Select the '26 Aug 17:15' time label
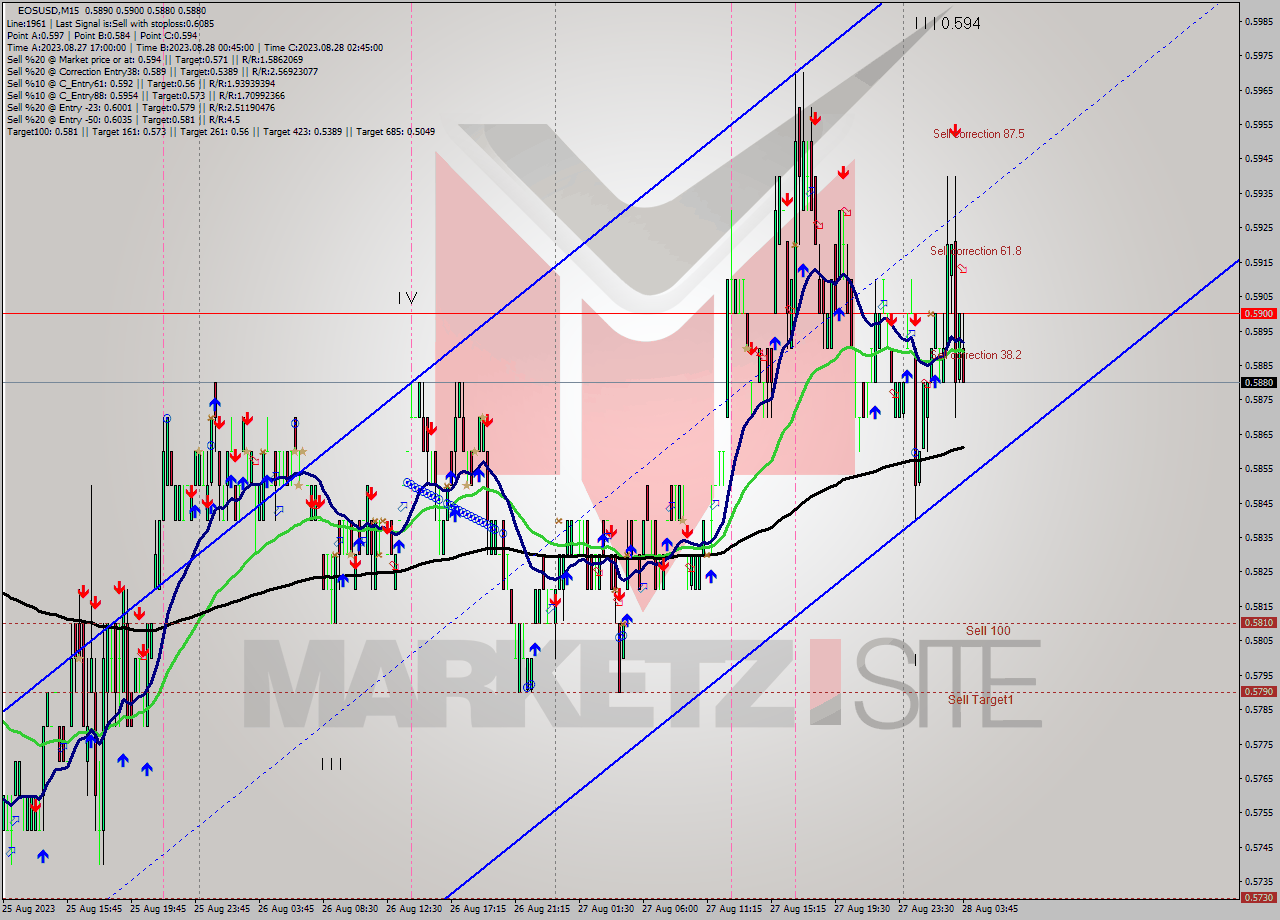 coord(478,909)
